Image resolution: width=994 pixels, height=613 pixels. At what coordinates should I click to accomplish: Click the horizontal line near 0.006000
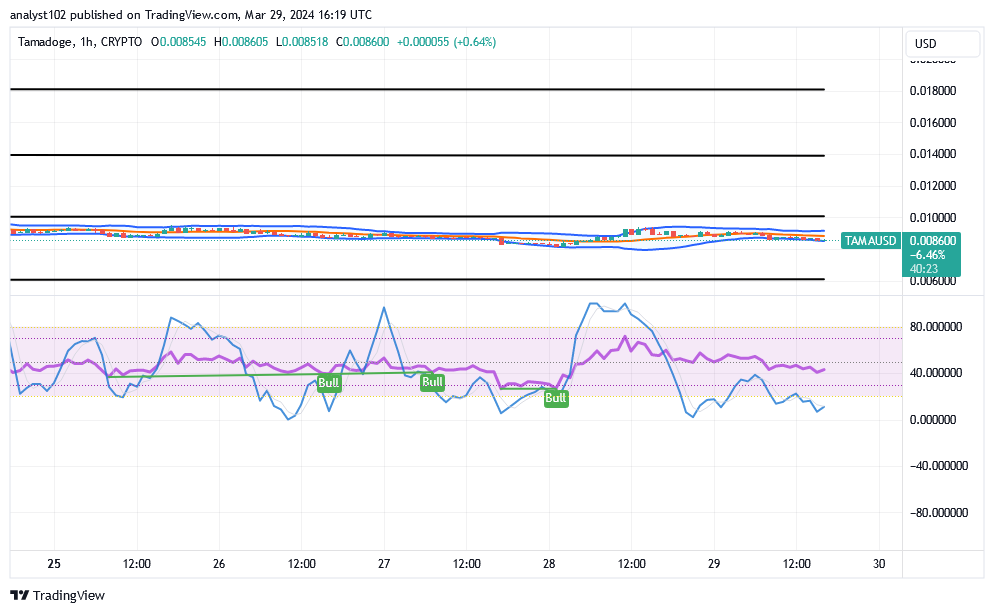(417, 279)
